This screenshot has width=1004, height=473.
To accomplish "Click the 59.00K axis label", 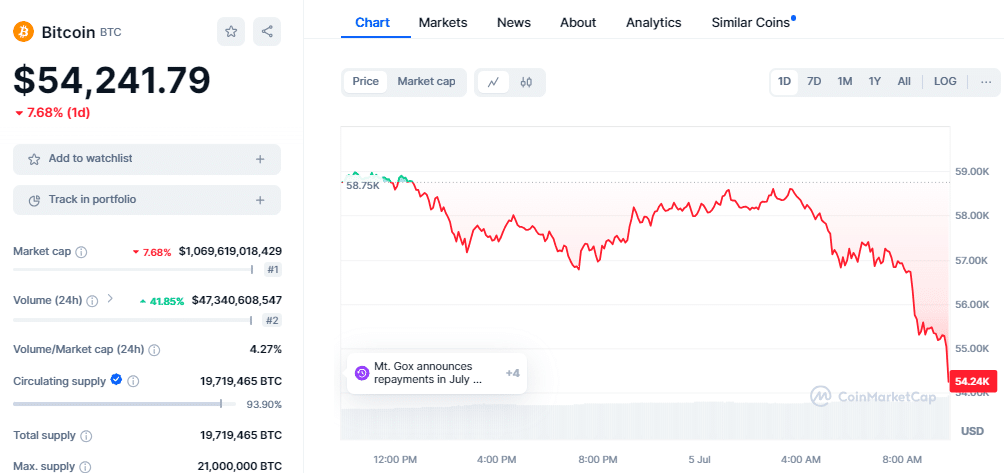I will coord(971,172).
